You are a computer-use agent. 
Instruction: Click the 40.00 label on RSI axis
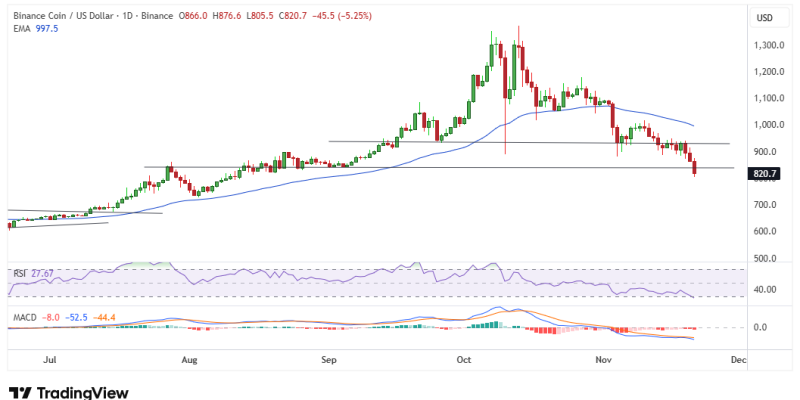(x=766, y=290)
